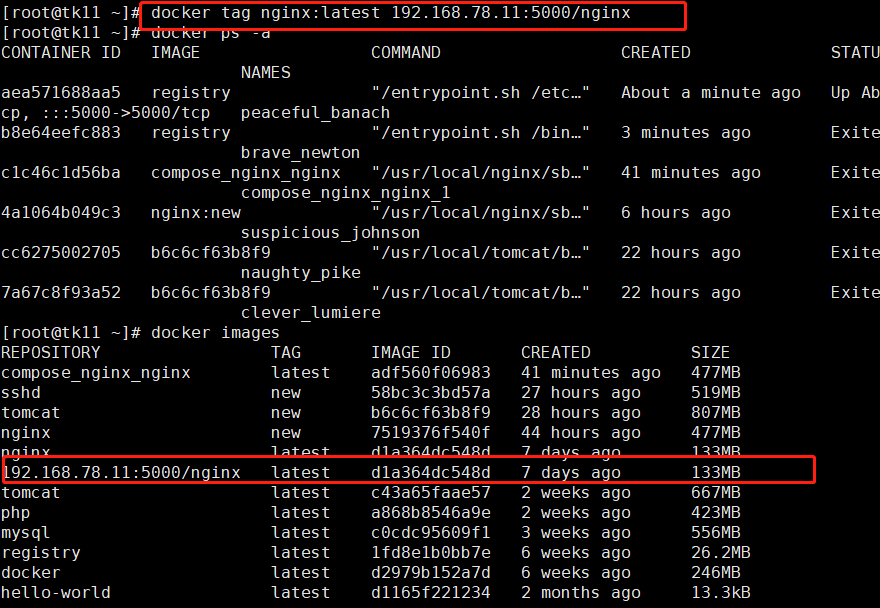Click repository mysql in images list
This screenshot has width=880, height=608.
point(25,533)
